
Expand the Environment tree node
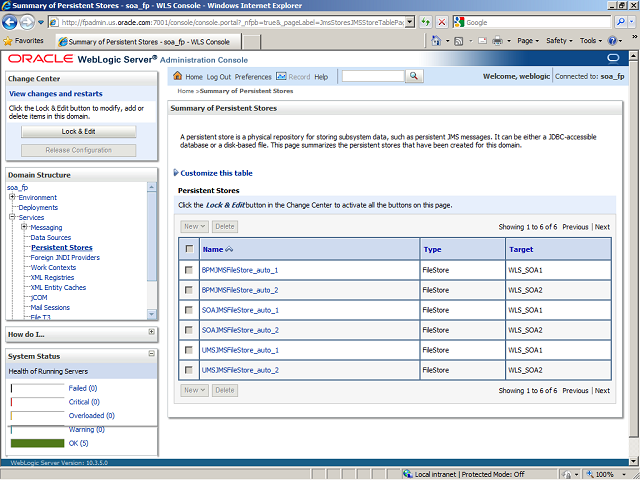pyautogui.click(x=12, y=197)
